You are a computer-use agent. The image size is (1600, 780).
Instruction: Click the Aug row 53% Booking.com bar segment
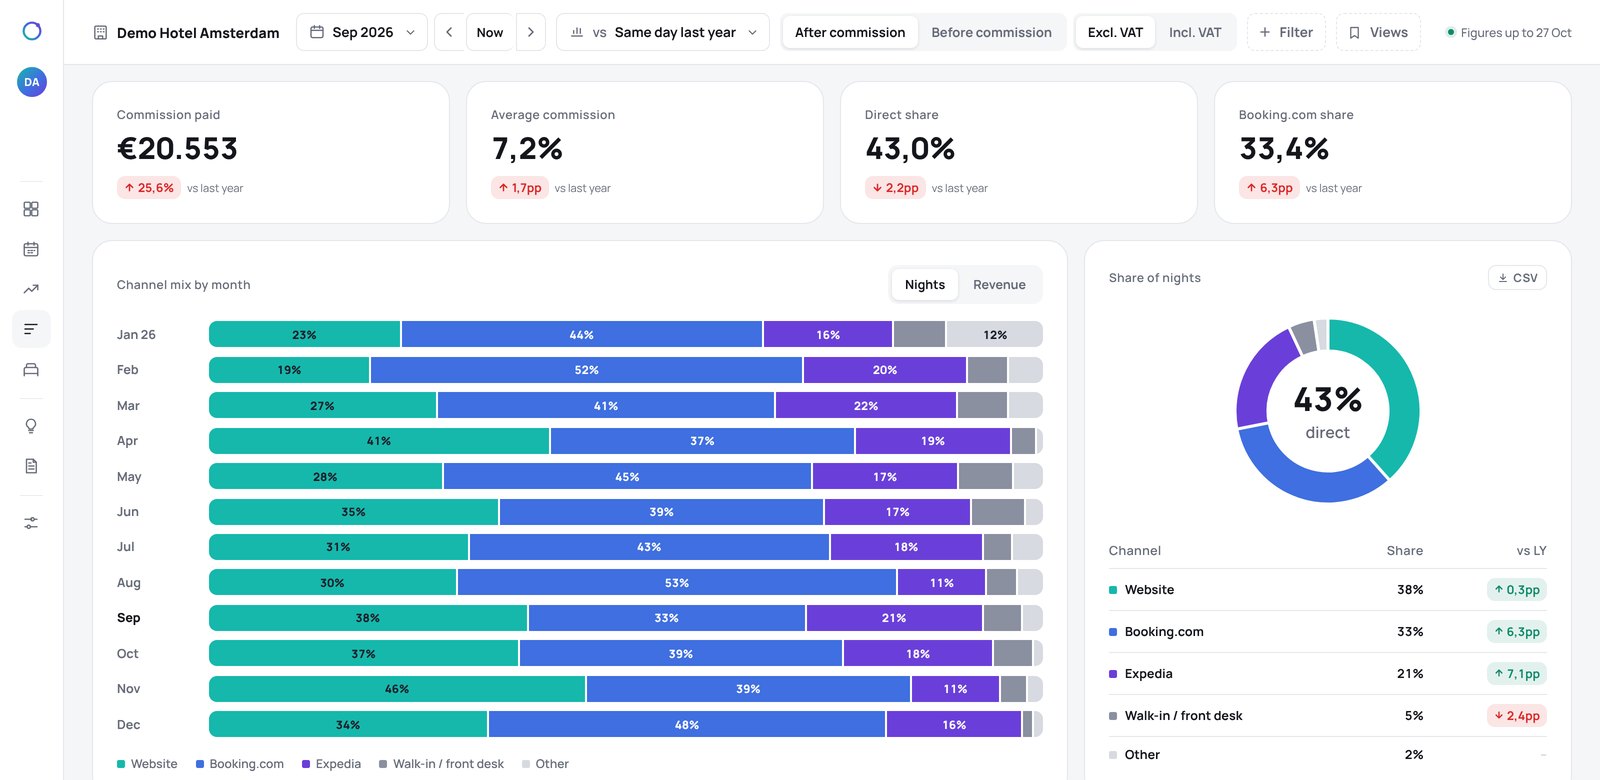coord(677,583)
